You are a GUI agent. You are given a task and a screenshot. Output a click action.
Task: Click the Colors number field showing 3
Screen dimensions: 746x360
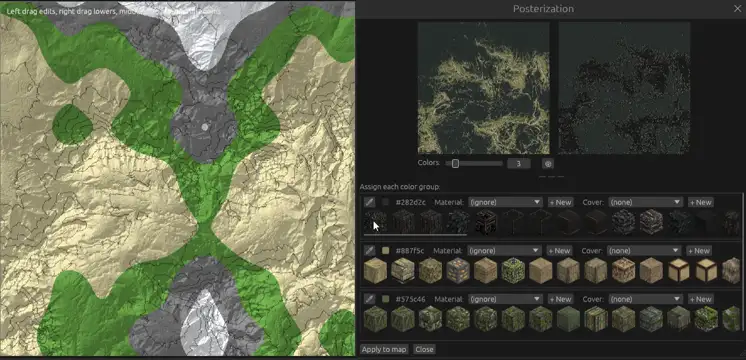tap(519, 164)
